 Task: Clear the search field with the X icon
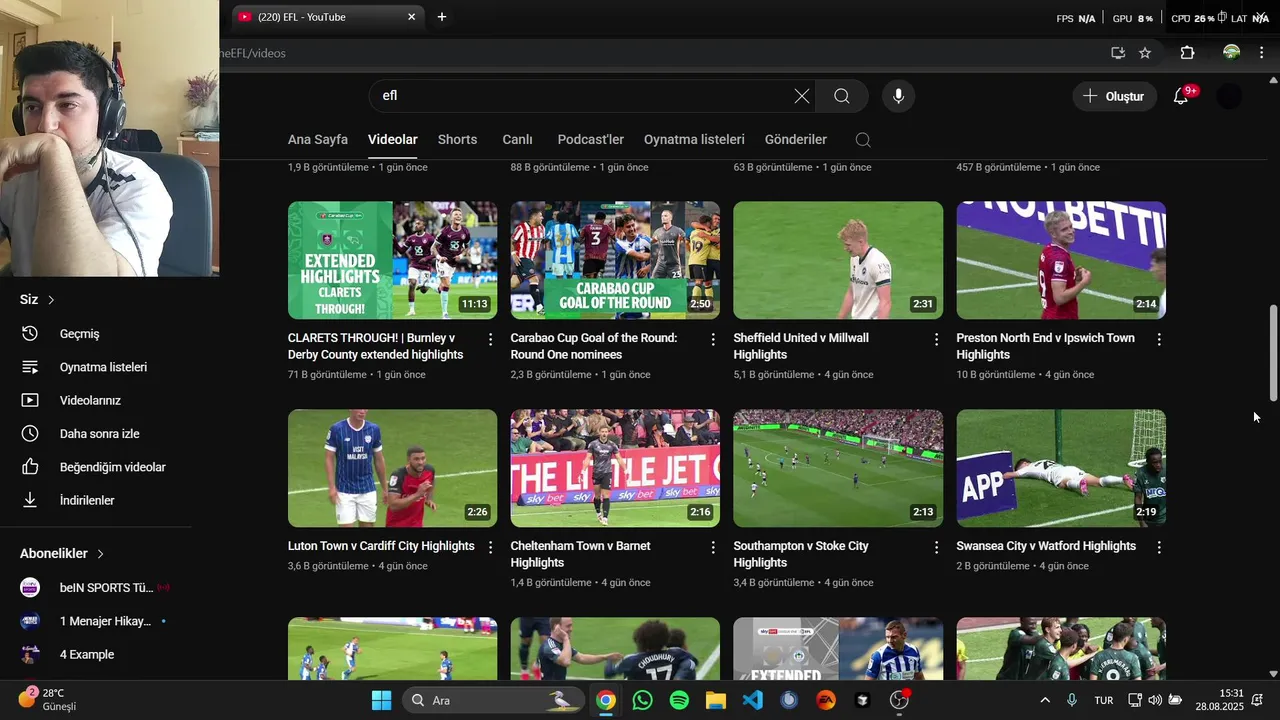pos(802,96)
